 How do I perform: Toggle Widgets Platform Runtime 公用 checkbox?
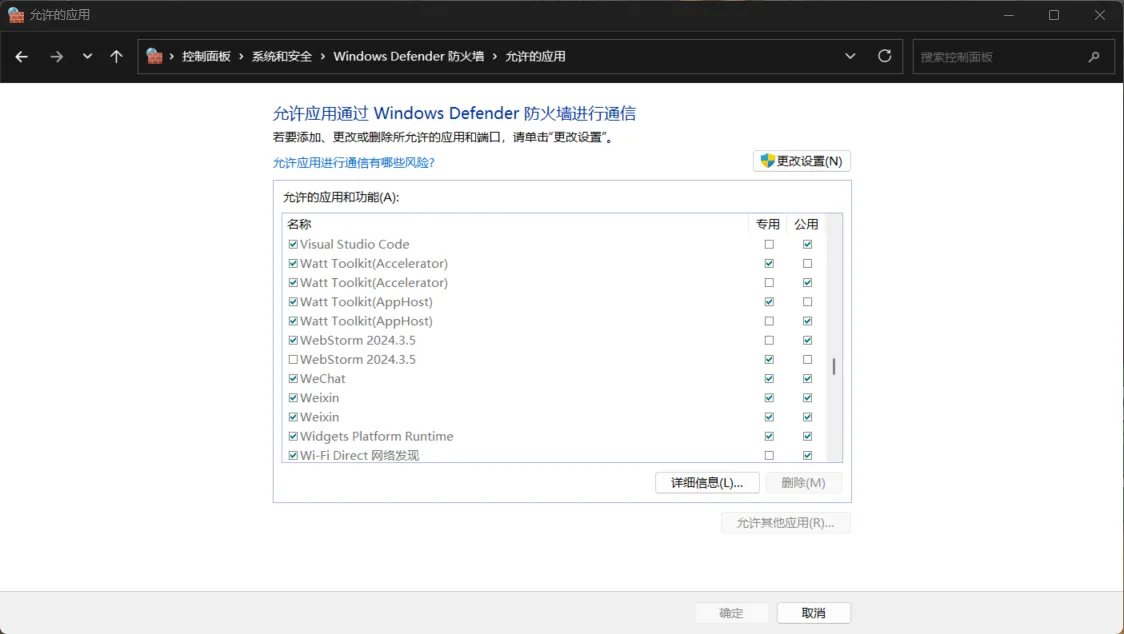808,436
